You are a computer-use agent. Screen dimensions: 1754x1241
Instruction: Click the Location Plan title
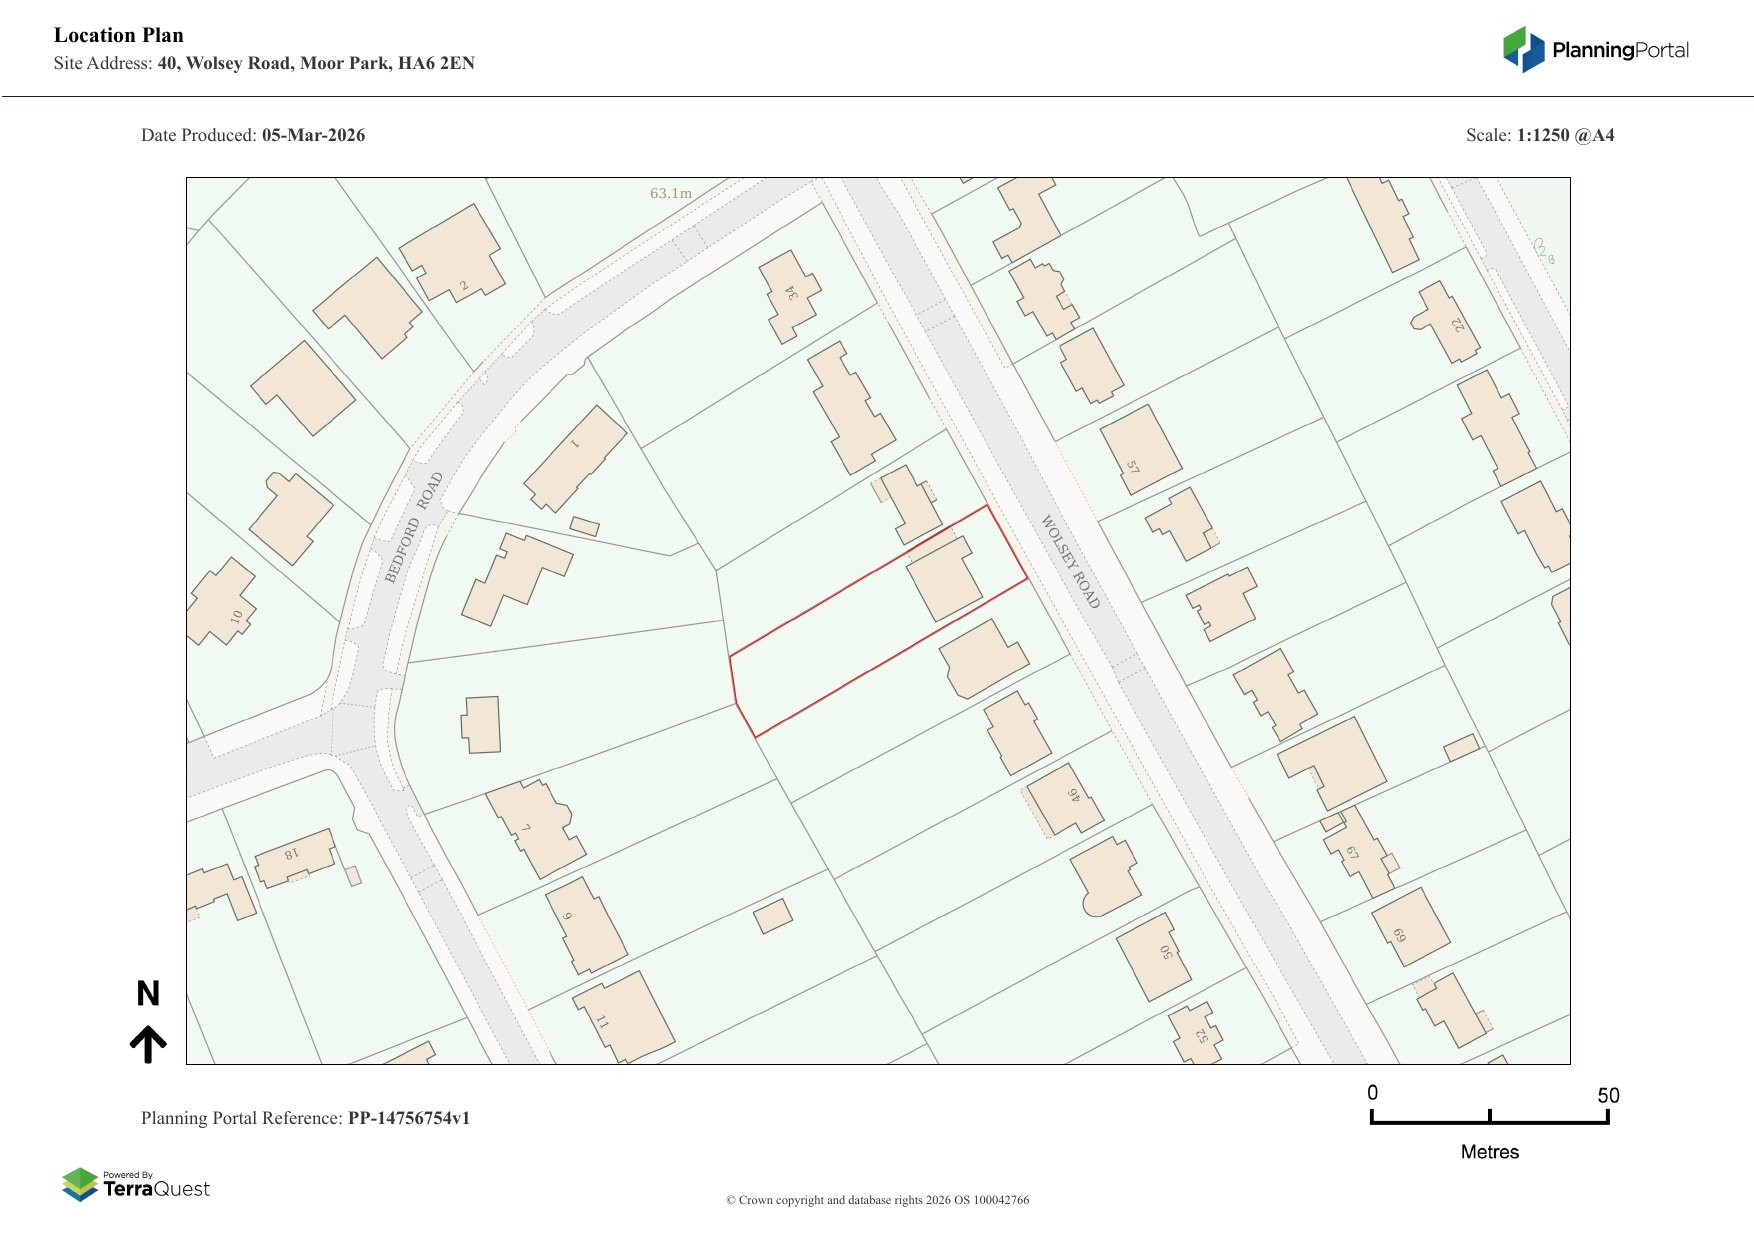point(119,35)
